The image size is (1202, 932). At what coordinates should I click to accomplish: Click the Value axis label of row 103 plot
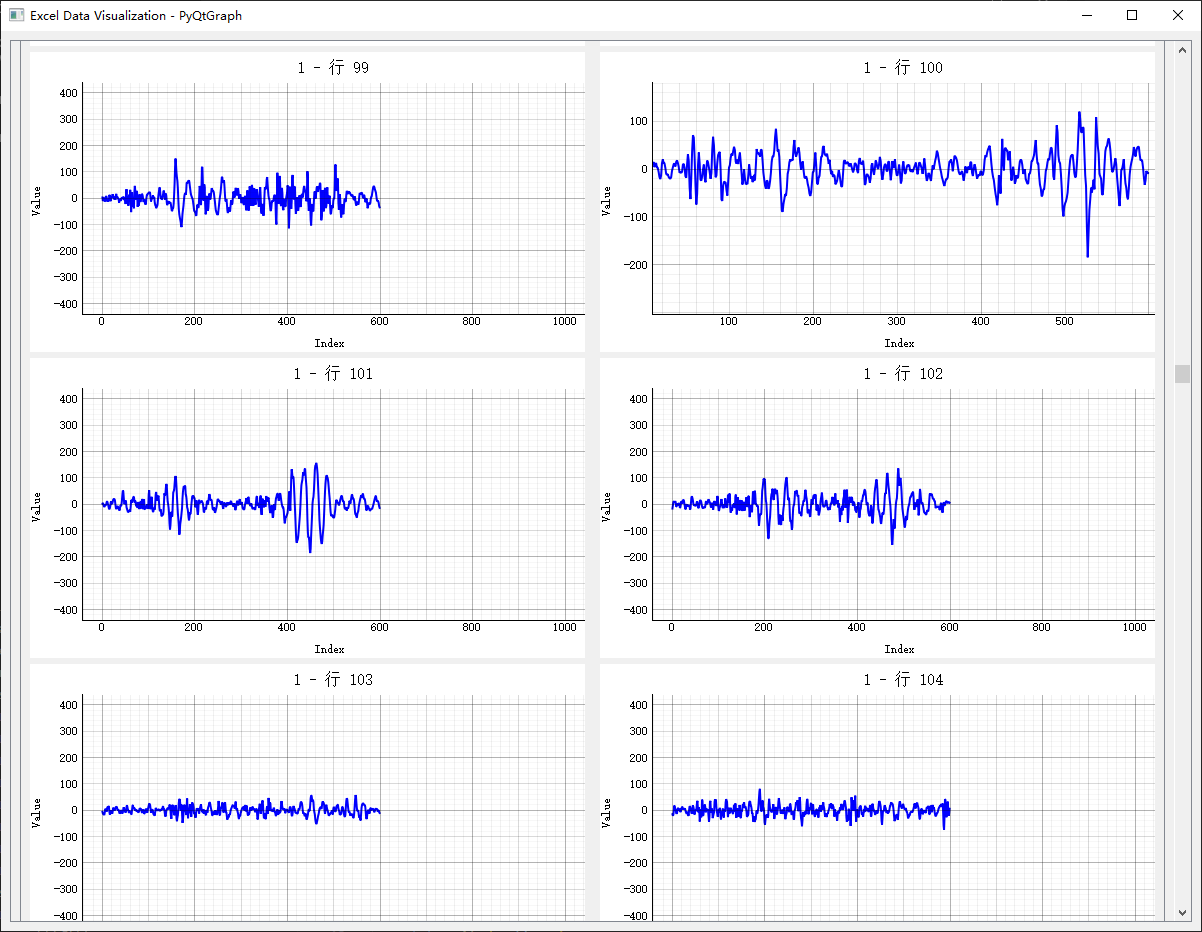coord(37,812)
